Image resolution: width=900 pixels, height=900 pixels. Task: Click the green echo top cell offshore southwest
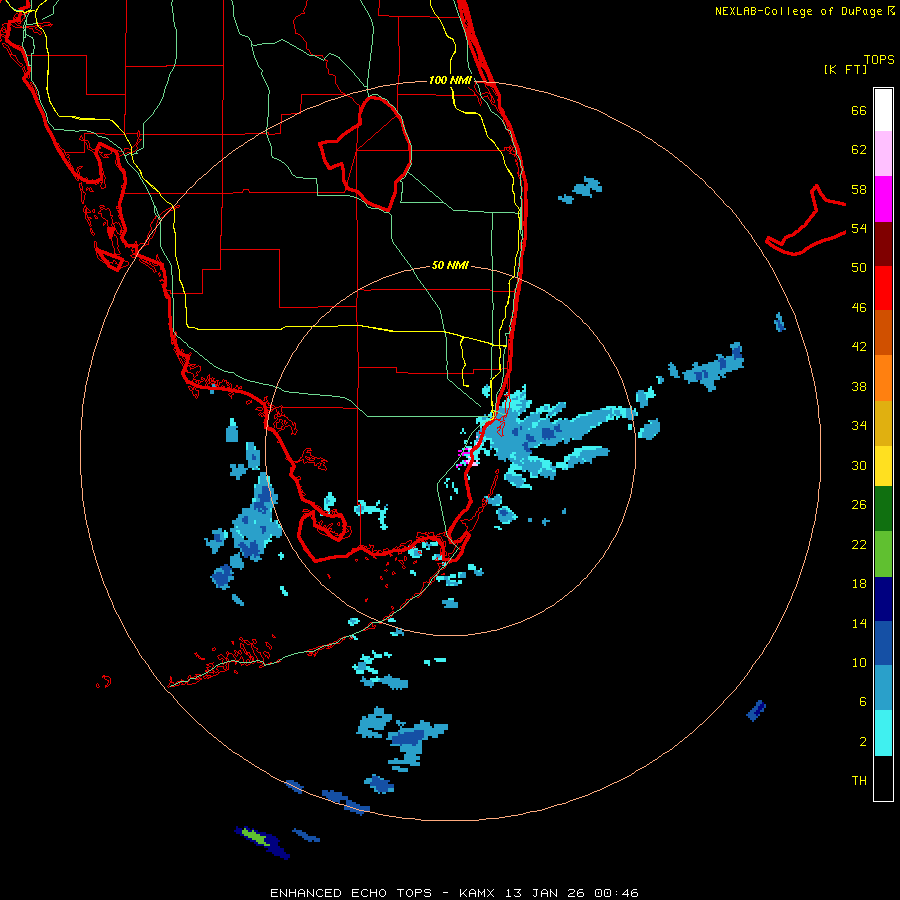coord(255,837)
